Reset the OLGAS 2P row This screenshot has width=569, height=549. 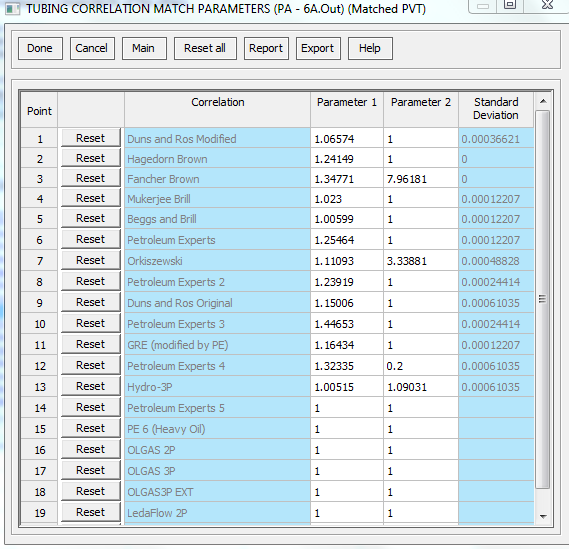pyautogui.click(x=91, y=450)
